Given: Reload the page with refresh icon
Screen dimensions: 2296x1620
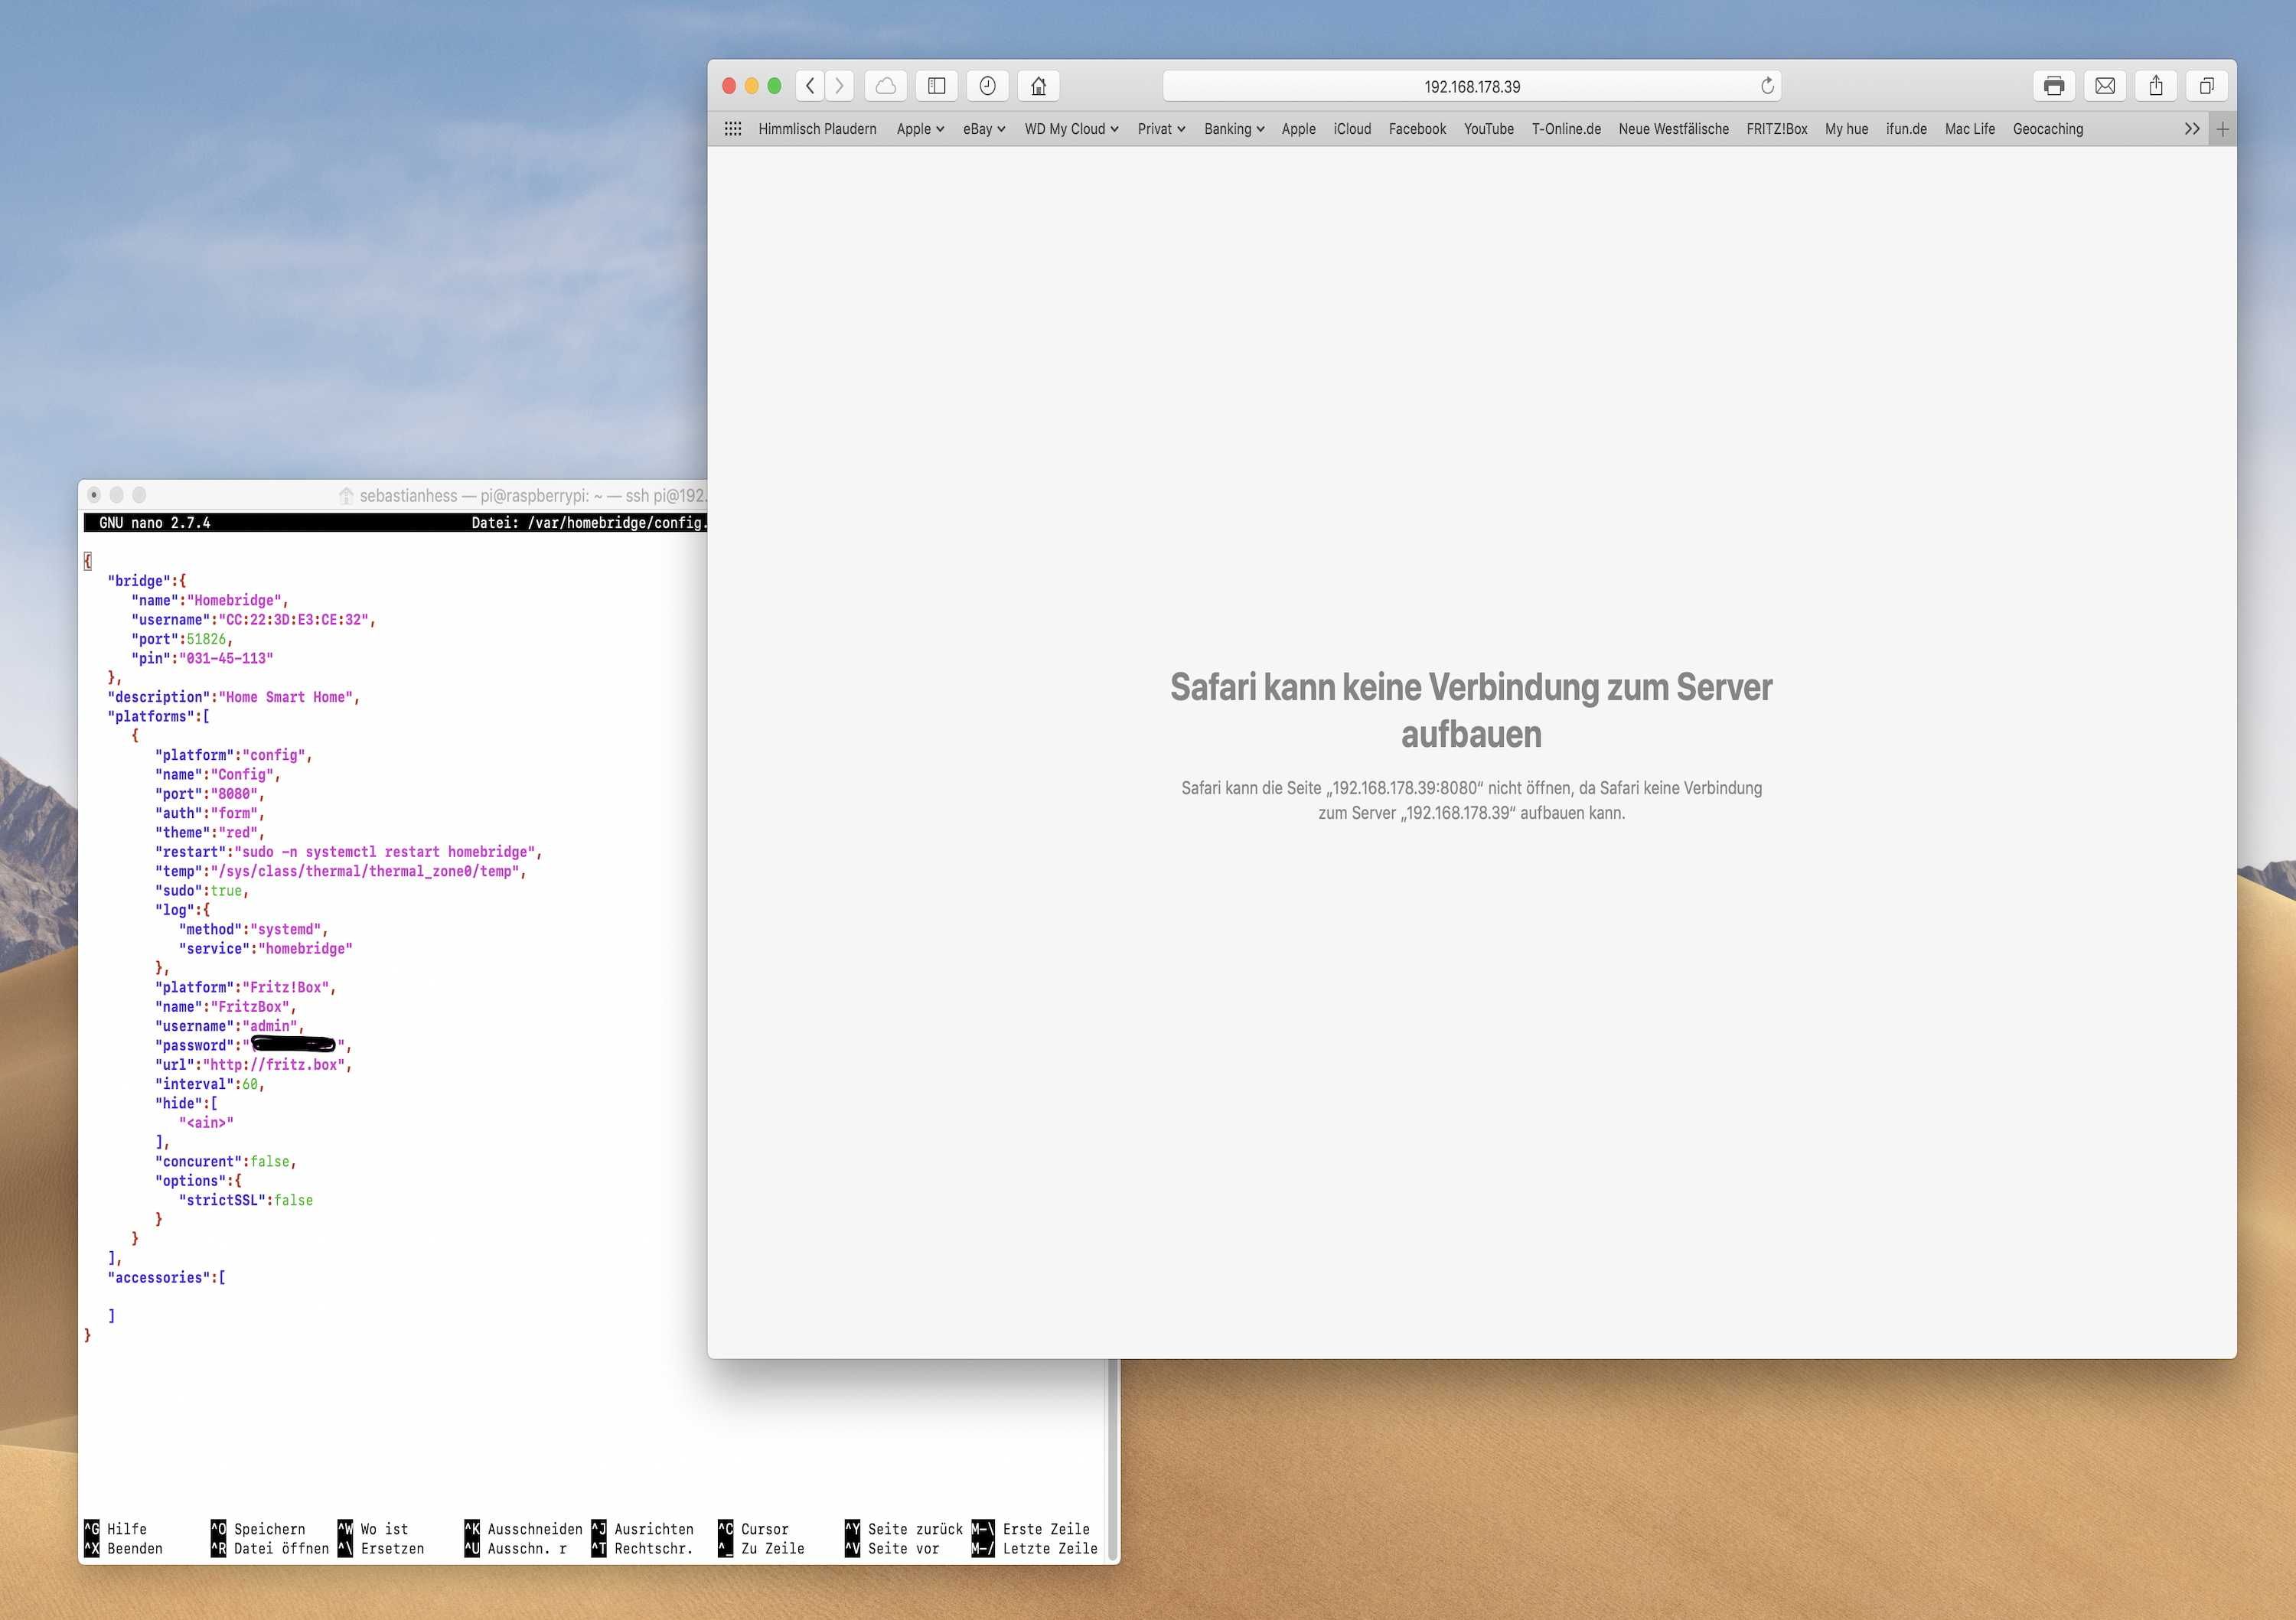Looking at the screenshot, I should coord(1767,86).
